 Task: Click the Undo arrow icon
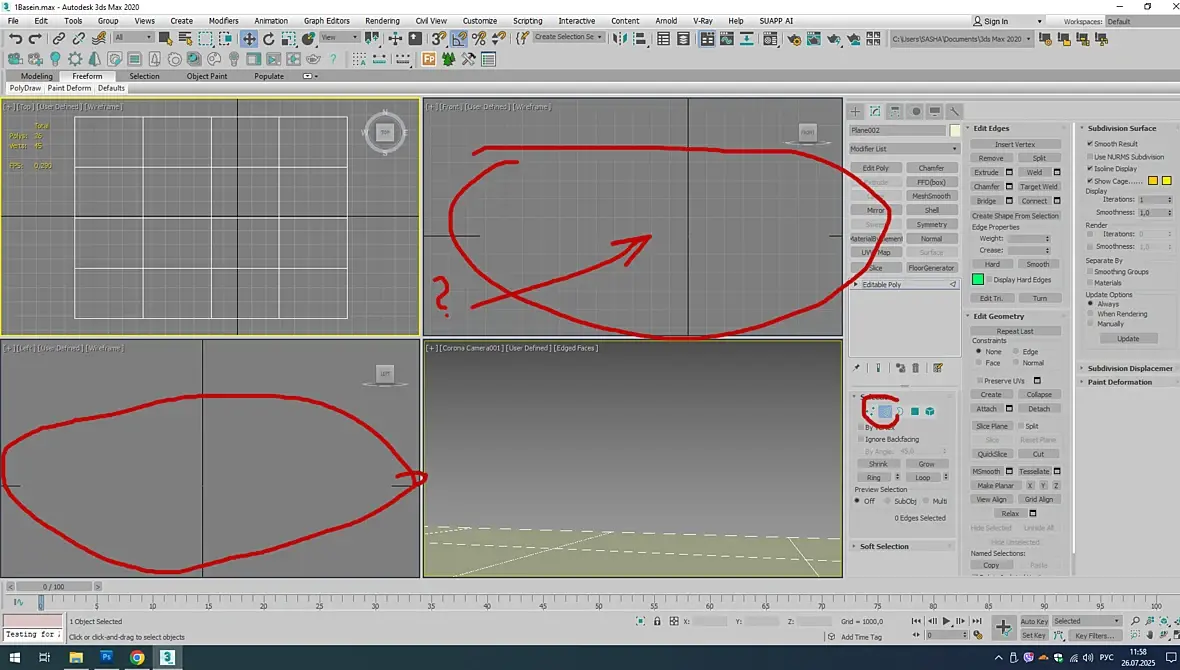(15, 38)
